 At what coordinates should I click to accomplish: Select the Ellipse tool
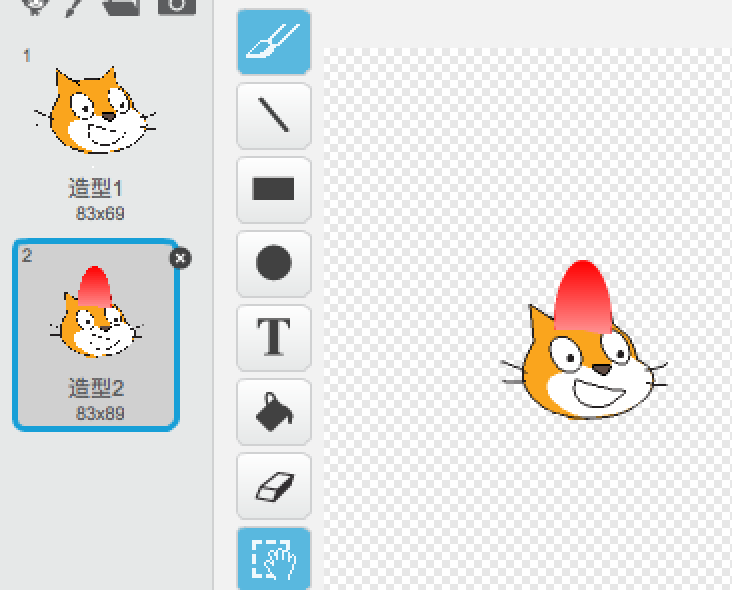coord(274,263)
